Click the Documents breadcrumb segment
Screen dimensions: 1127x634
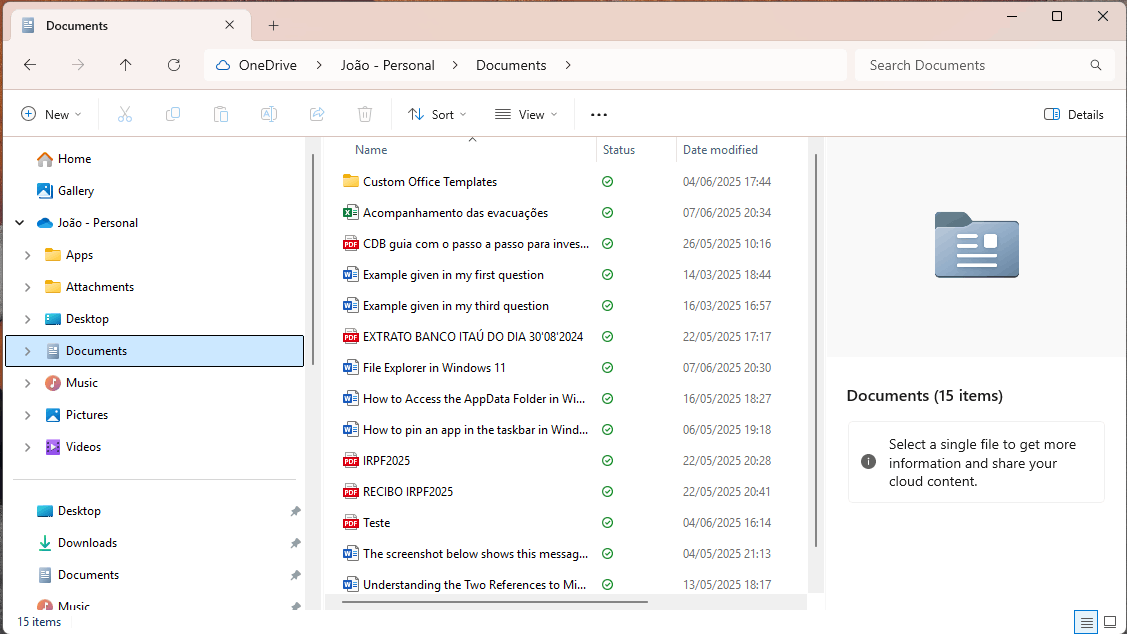click(511, 65)
